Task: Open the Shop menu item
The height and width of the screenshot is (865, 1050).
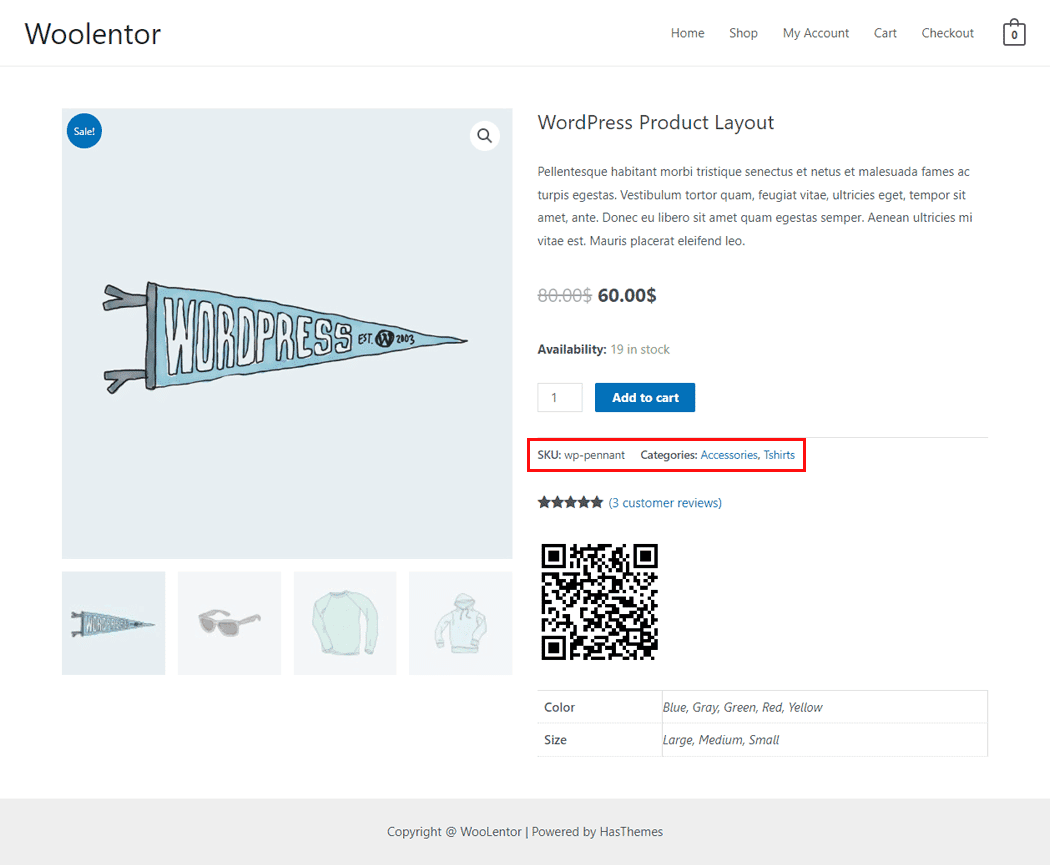Action: [x=743, y=33]
